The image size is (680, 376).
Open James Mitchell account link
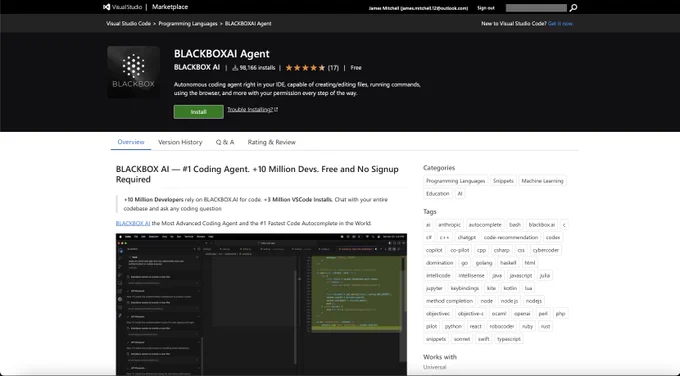coord(418,8)
